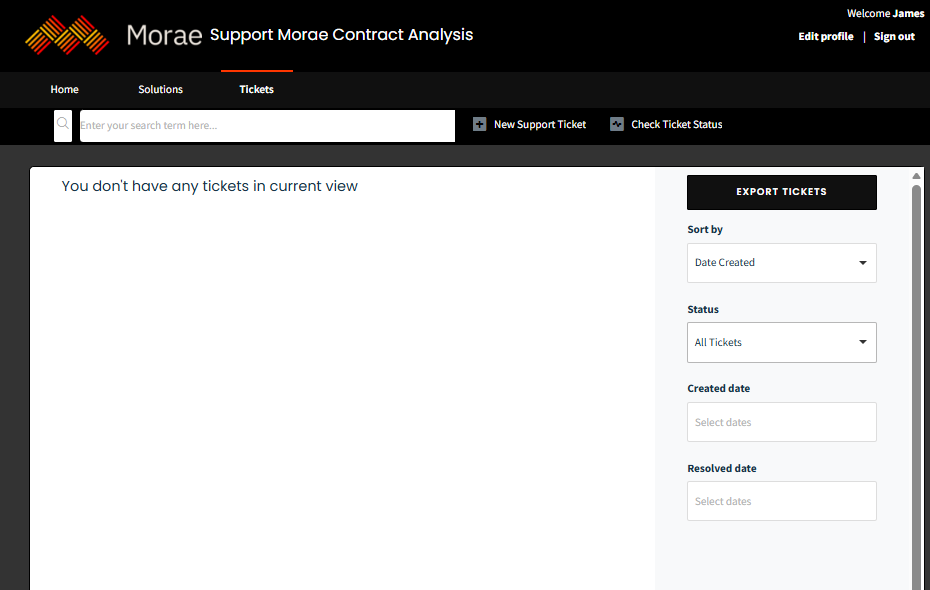Focus the search term input field

point(267,126)
